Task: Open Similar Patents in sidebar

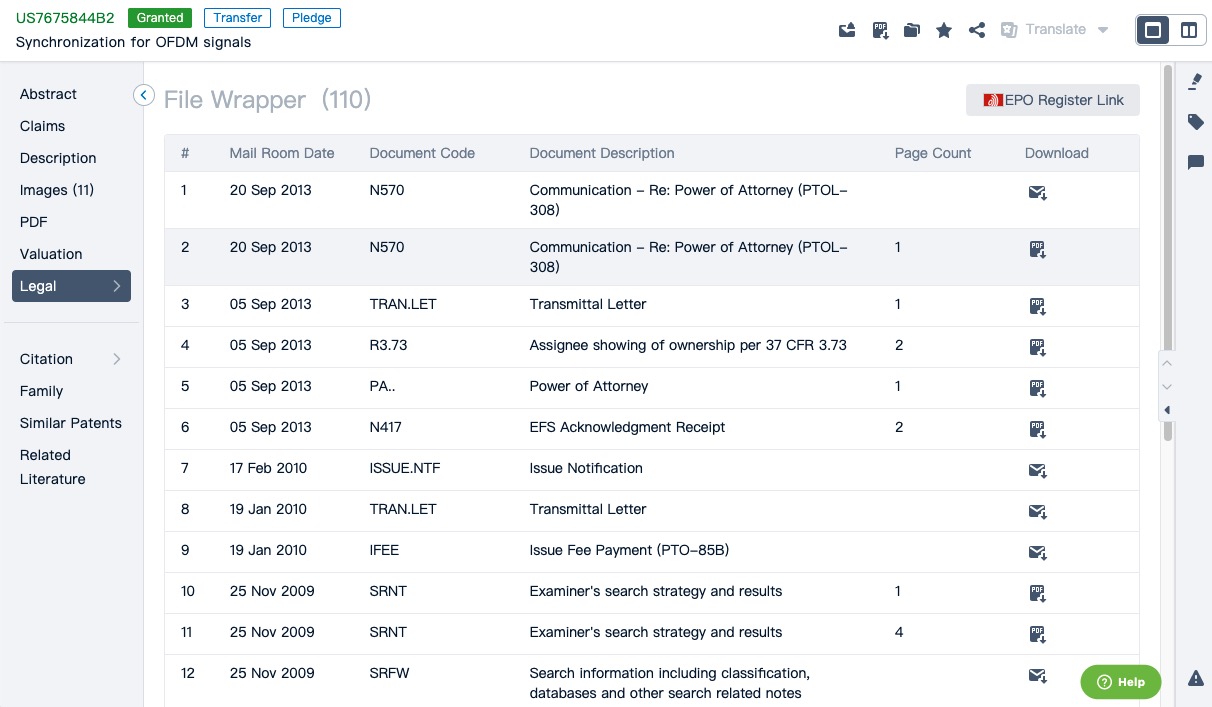Action: point(71,423)
